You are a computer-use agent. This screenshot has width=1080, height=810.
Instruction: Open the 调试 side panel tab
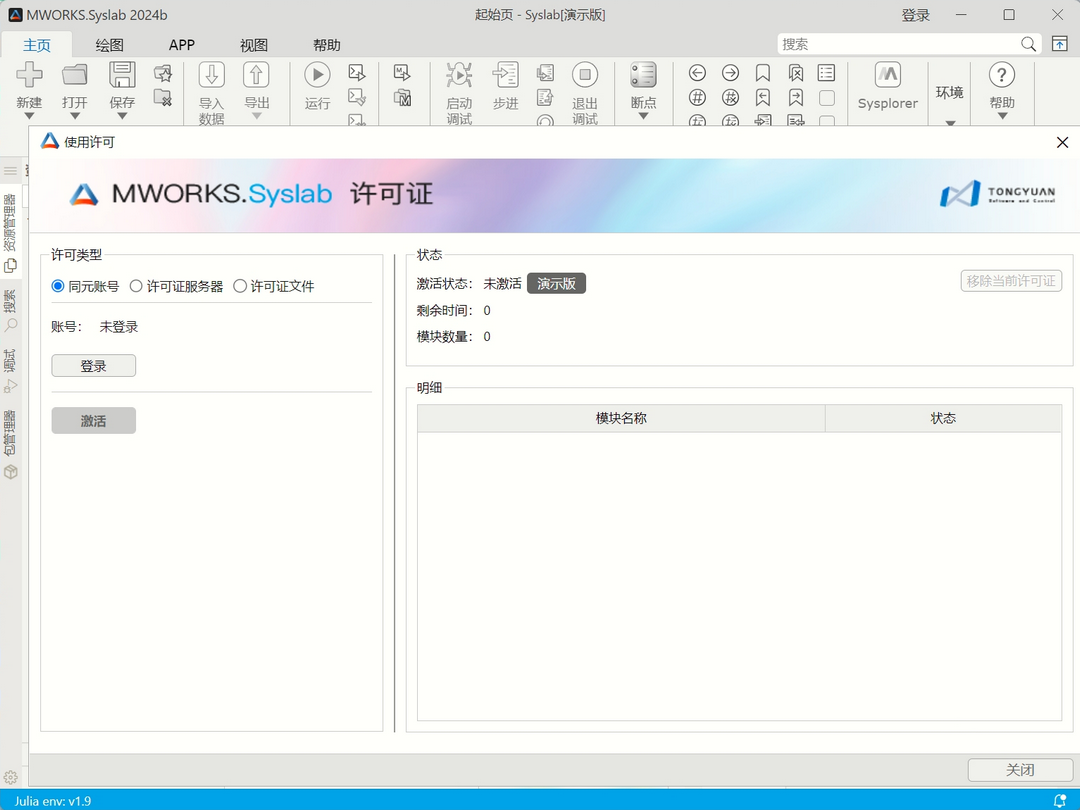(x=10, y=371)
